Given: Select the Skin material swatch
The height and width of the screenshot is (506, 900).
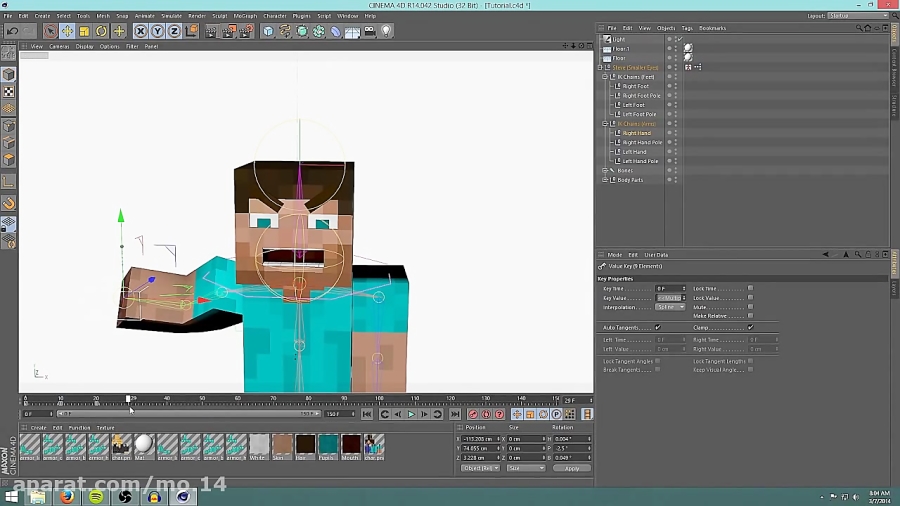Looking at the screenshot, I should tap(282, 447).
